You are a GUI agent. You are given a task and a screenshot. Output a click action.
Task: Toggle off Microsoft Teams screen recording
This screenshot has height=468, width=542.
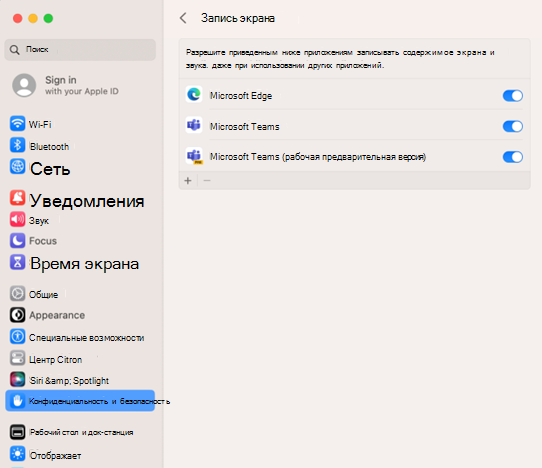click(513, 127)
